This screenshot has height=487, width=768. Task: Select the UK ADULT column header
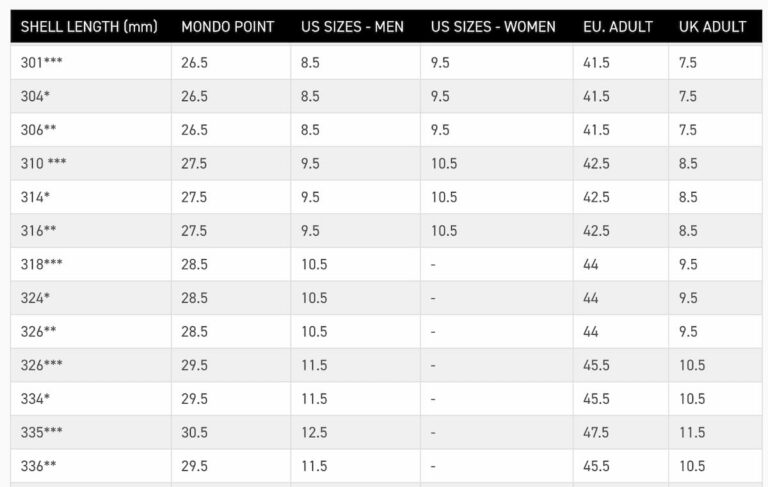[712, 27]
